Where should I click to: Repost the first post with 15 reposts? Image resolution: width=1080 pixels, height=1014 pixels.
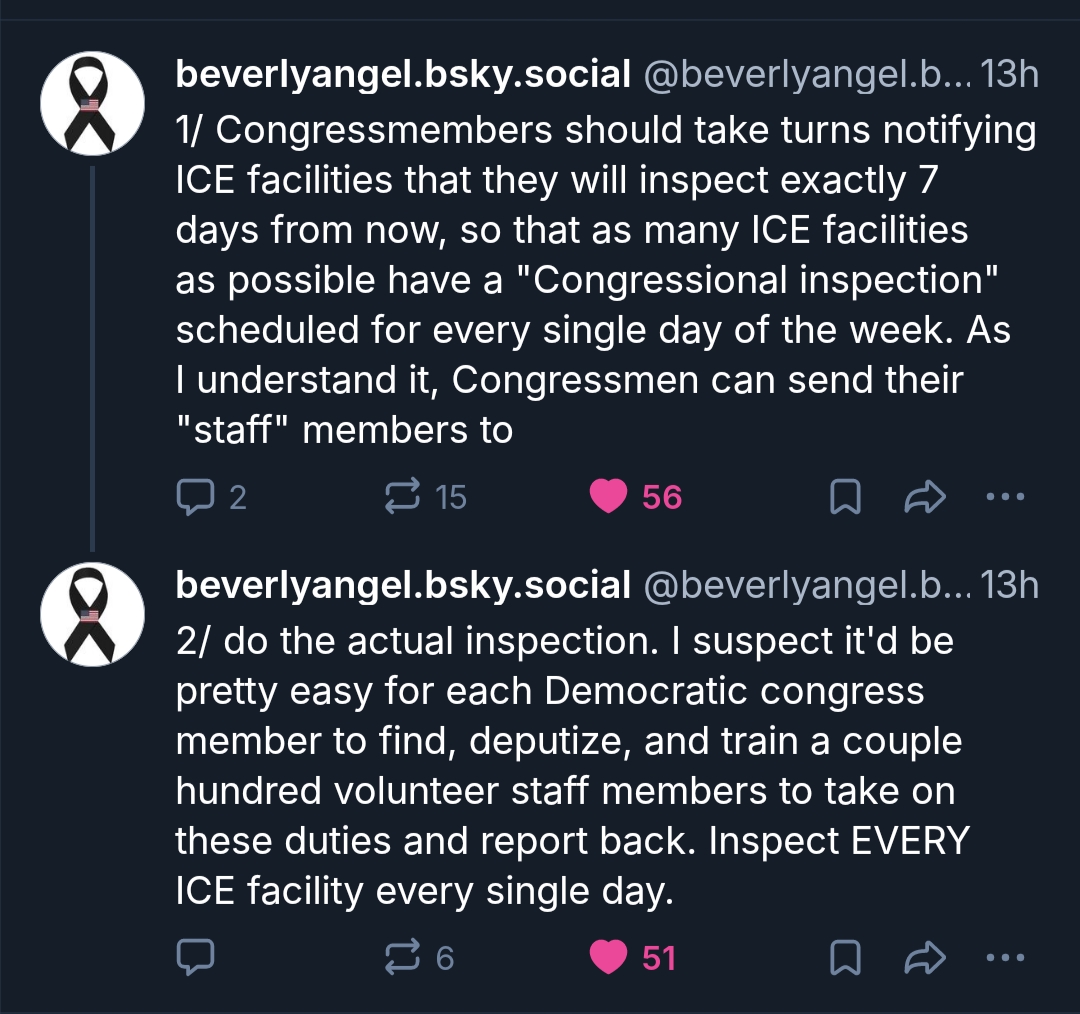click(x=403, y=496)
